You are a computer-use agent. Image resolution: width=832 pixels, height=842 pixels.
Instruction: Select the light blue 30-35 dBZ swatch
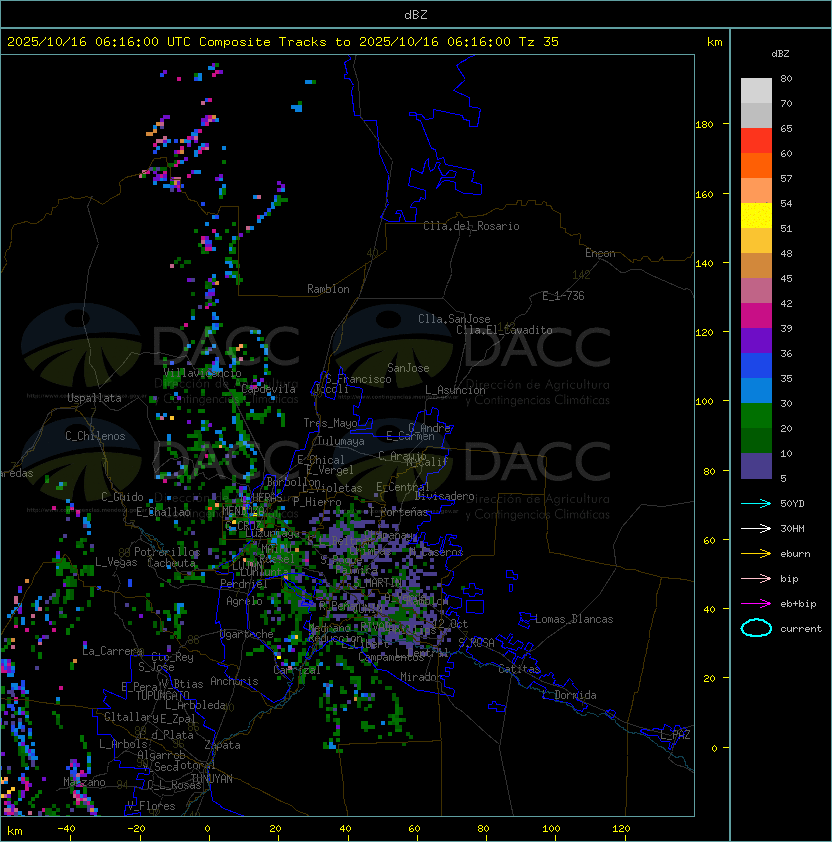[756, 390]
